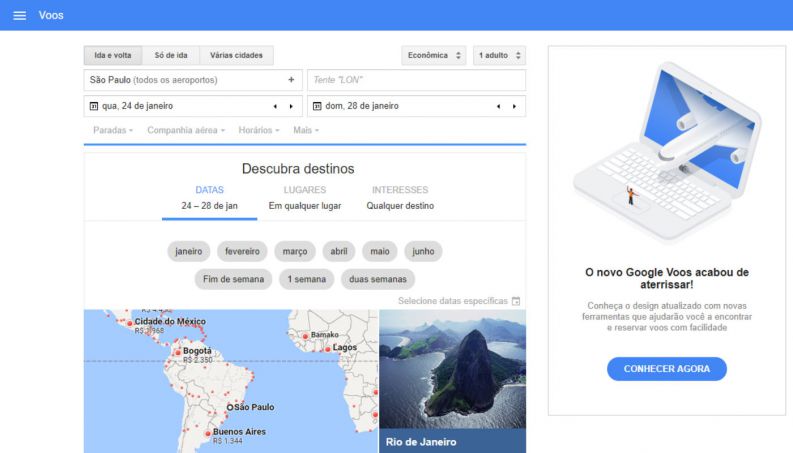Click the Voos title in header

[51, 15]
